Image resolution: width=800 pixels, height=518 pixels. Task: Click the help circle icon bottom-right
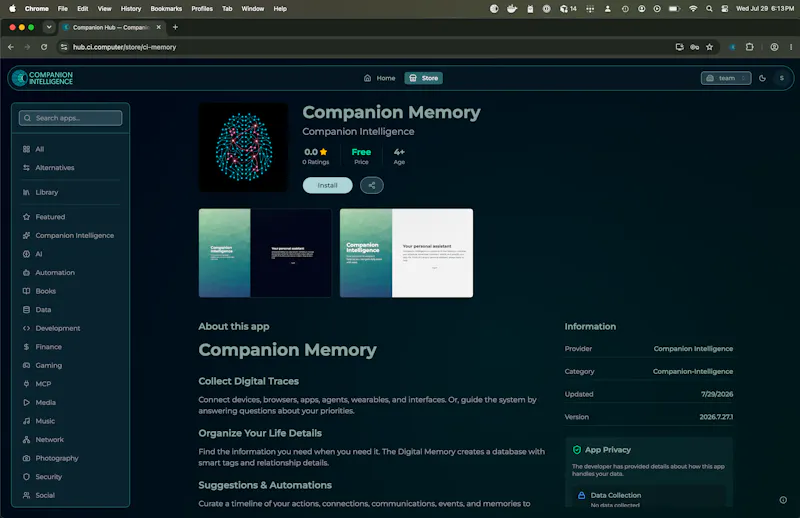tap(783, 500)
